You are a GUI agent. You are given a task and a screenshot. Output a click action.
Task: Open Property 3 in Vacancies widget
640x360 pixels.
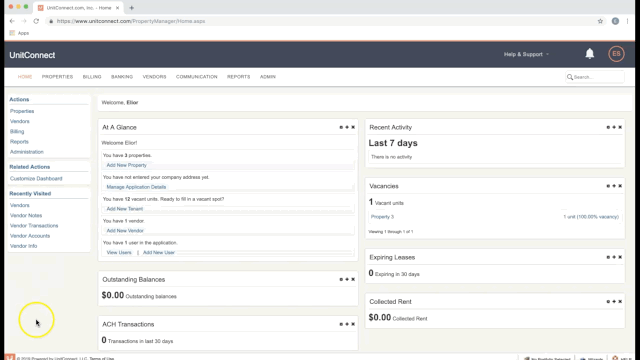coord(382,217)
